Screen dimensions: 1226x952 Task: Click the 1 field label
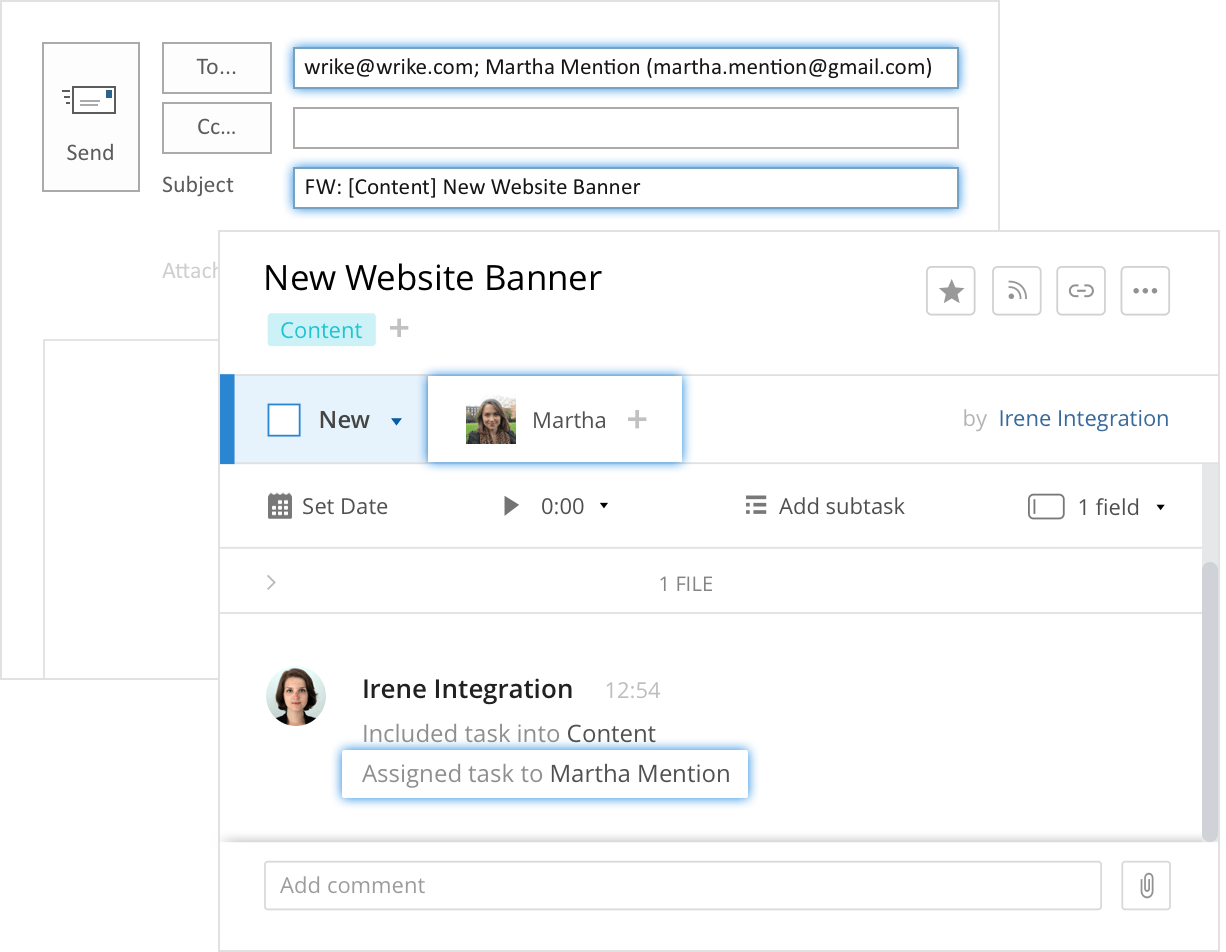tap(1109, 507)
